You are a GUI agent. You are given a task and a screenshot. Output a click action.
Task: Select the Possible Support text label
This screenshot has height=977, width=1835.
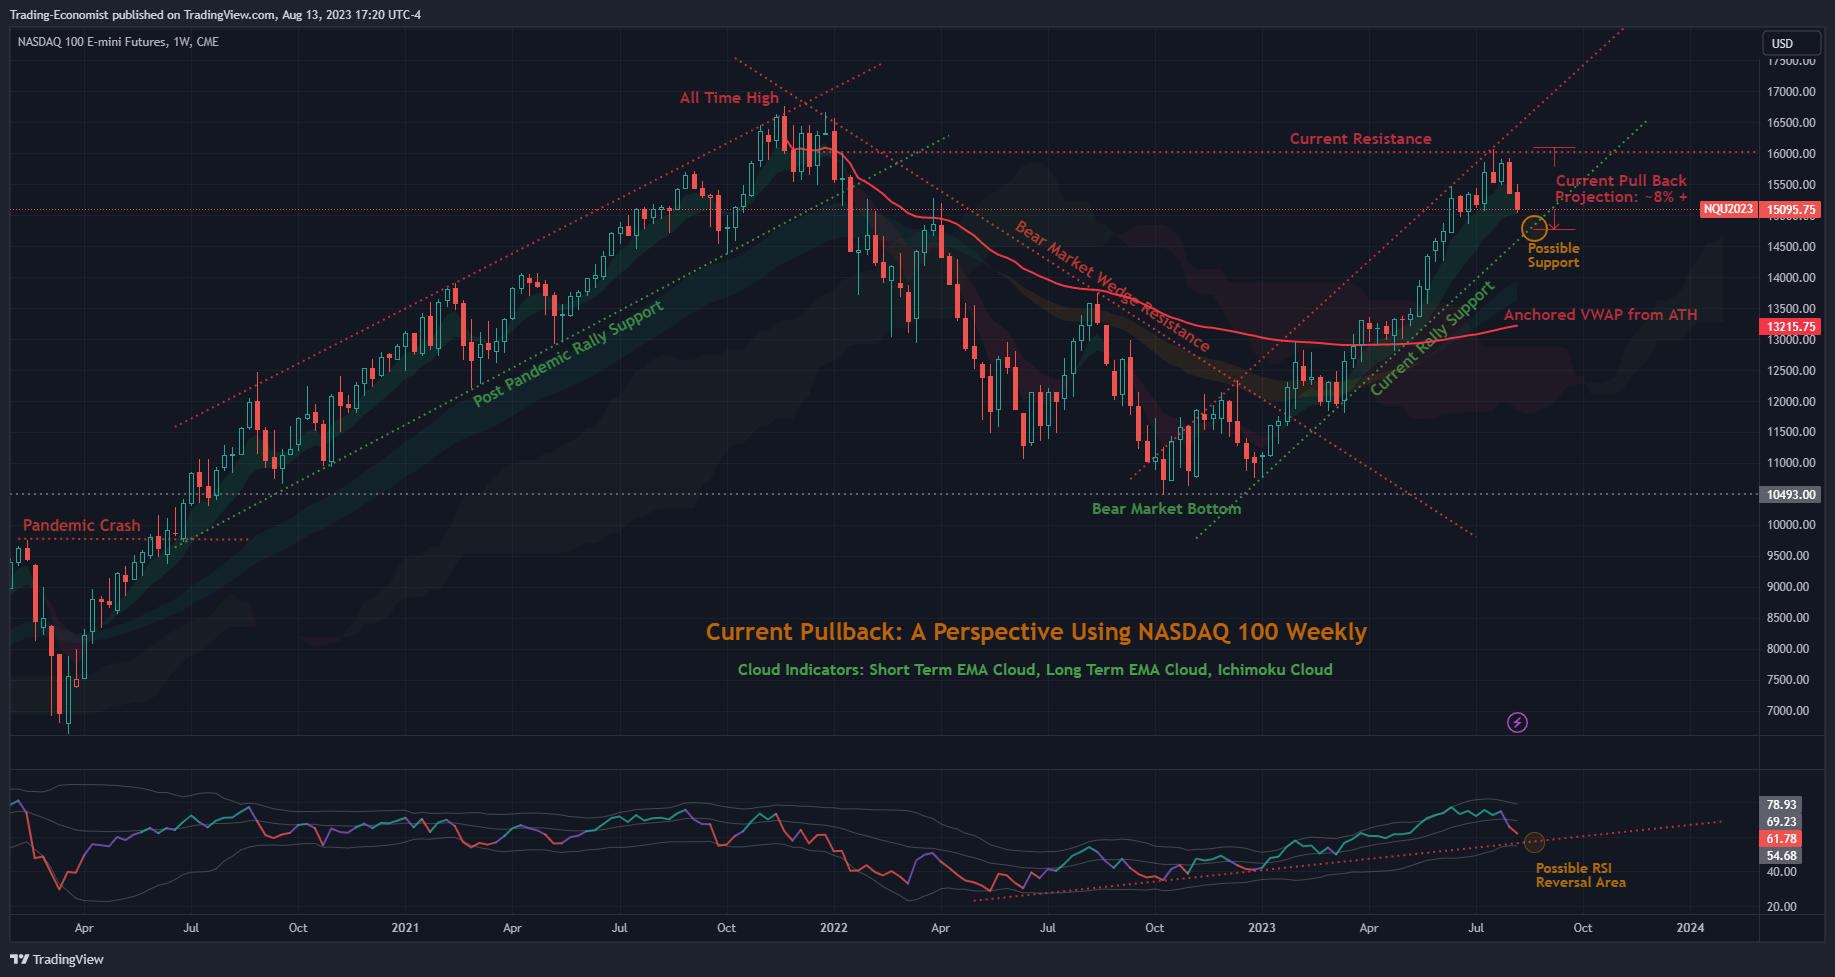(x=1553, y=255)
